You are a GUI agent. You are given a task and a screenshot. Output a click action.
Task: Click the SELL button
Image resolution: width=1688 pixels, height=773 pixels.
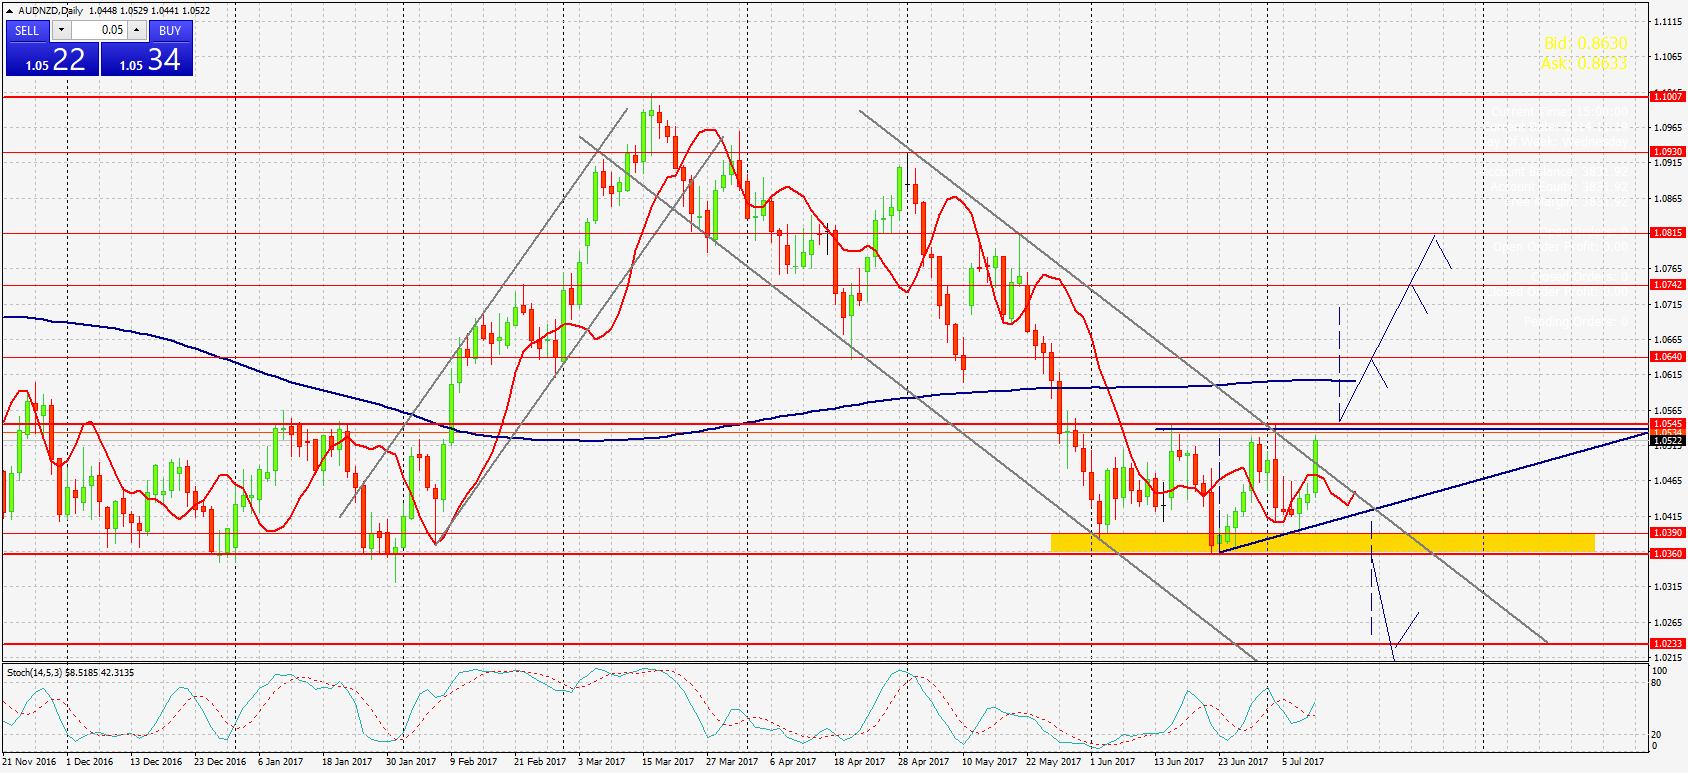27,31
